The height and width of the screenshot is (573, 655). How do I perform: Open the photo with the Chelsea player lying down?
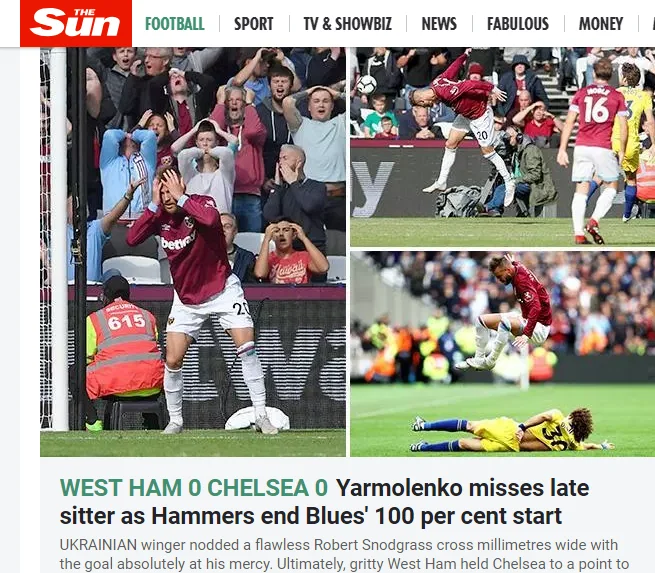coord(503,354)
